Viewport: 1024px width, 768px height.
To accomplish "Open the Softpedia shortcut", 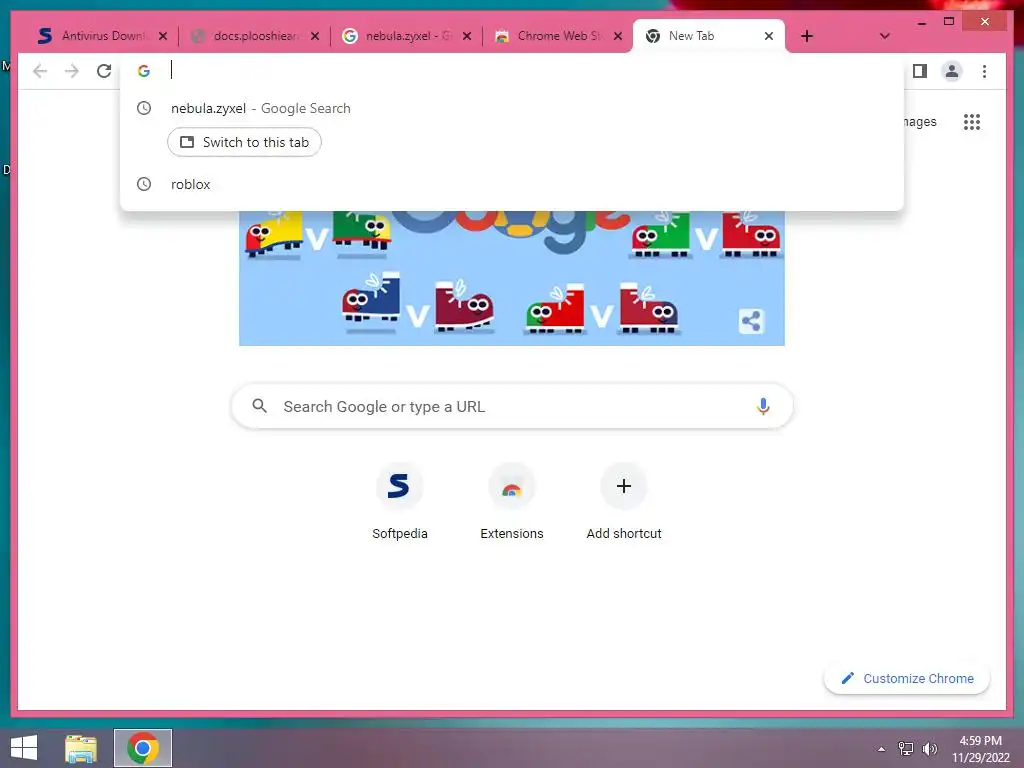I will [x=399, y=502].
